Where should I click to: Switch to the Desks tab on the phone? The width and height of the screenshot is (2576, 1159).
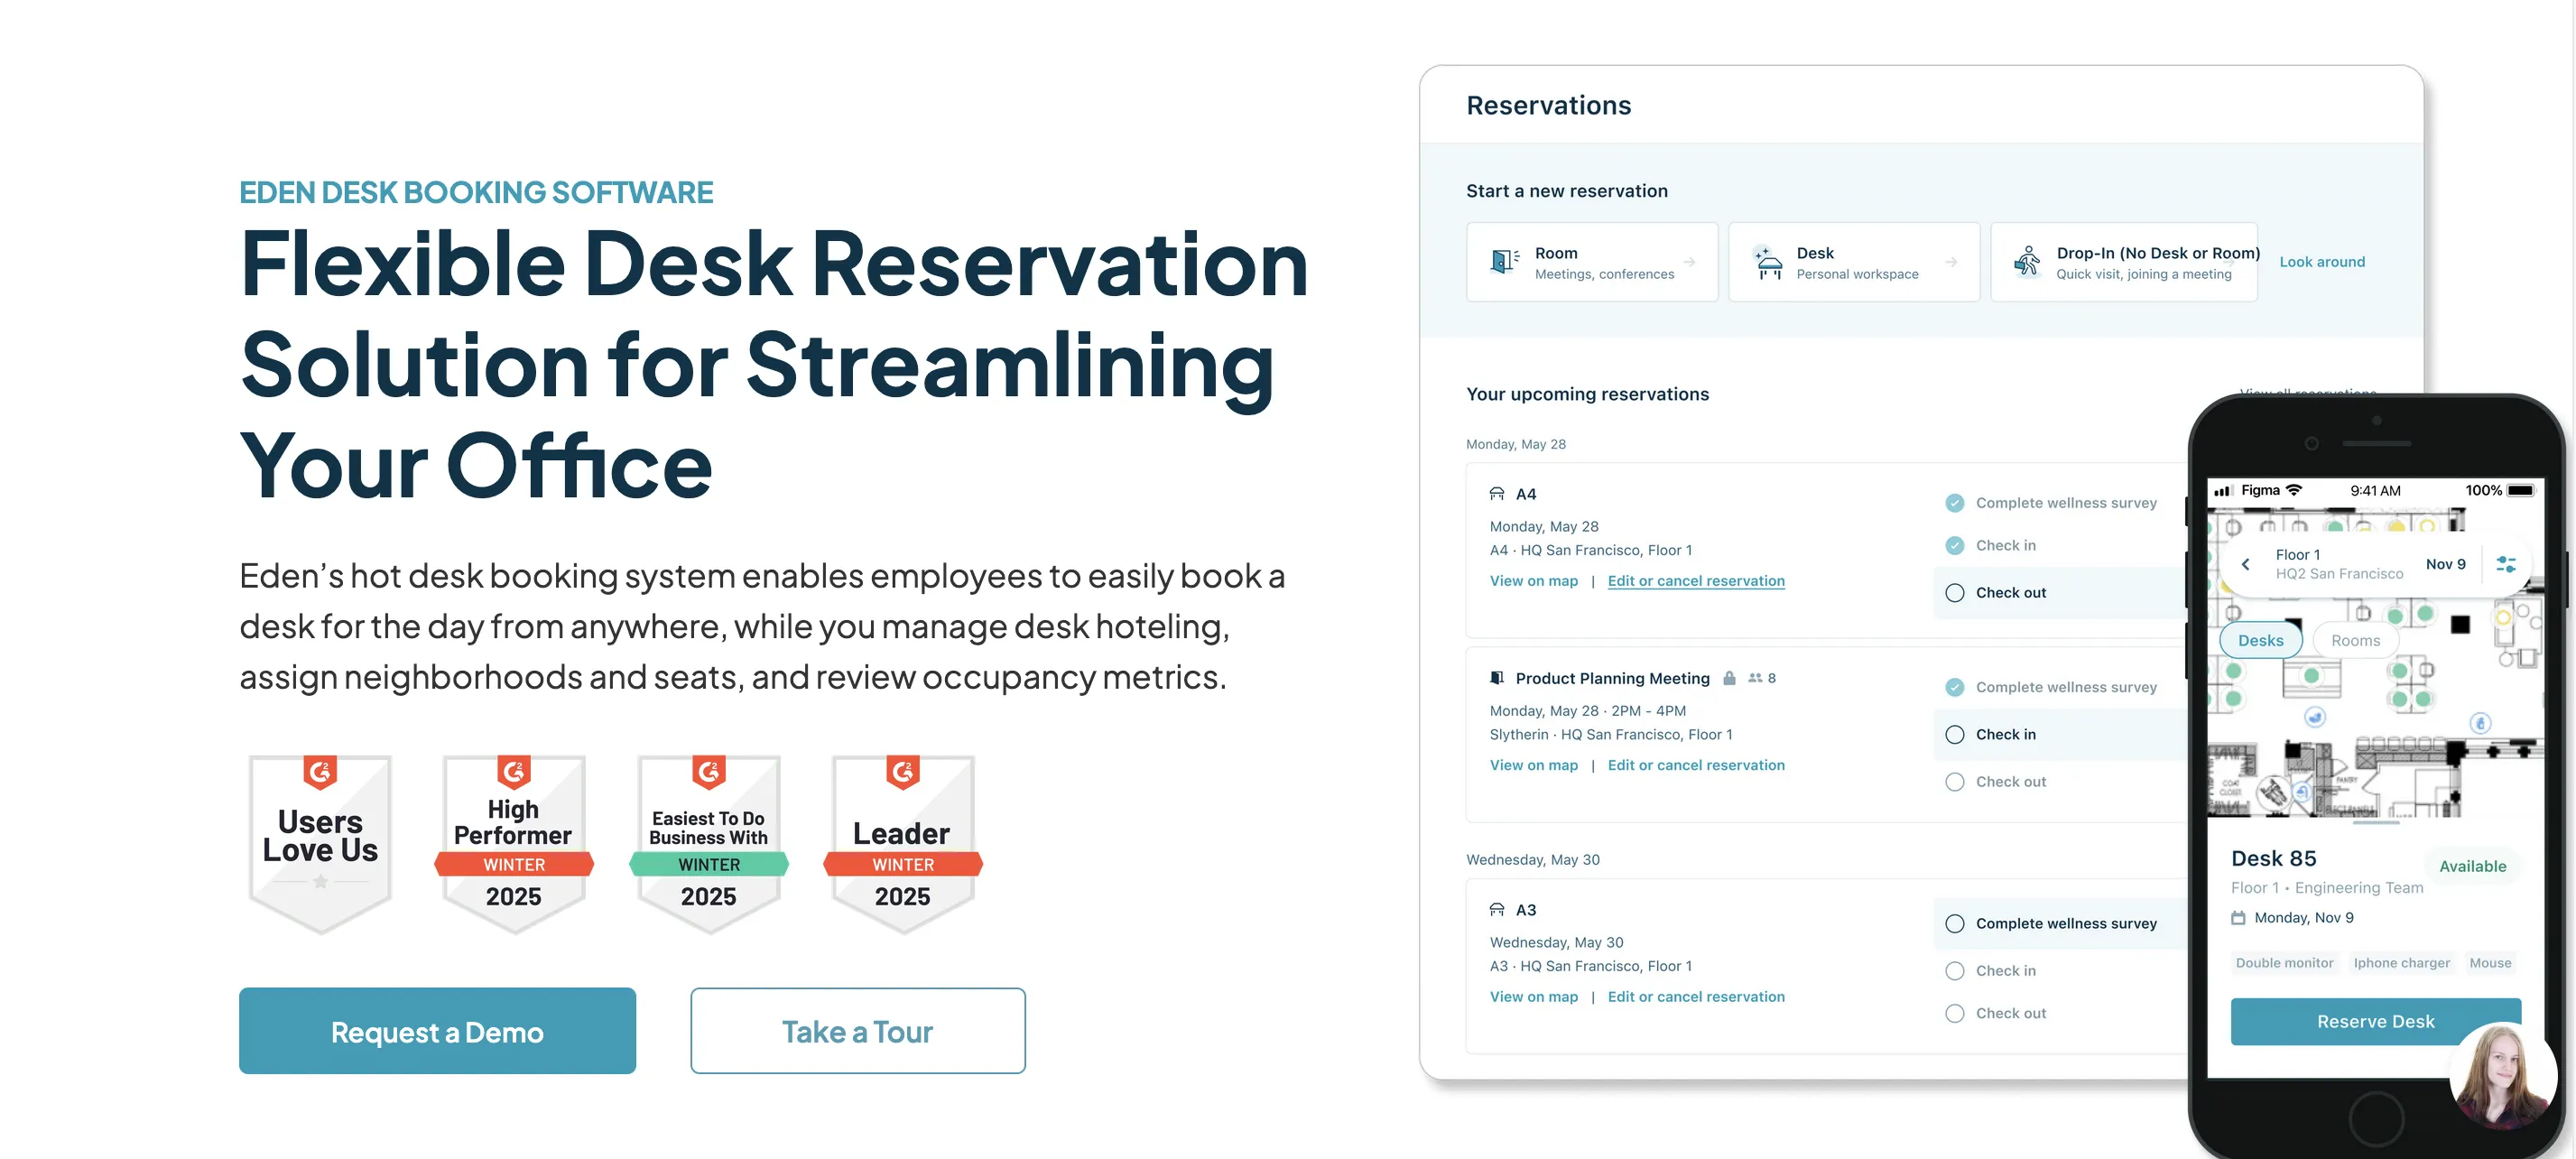2261,640
